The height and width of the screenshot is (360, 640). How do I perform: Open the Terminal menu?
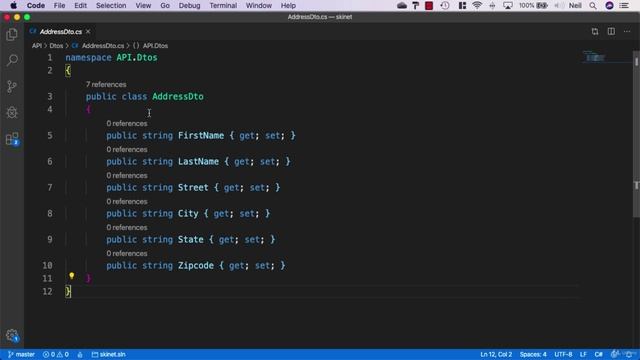[223, 5]
